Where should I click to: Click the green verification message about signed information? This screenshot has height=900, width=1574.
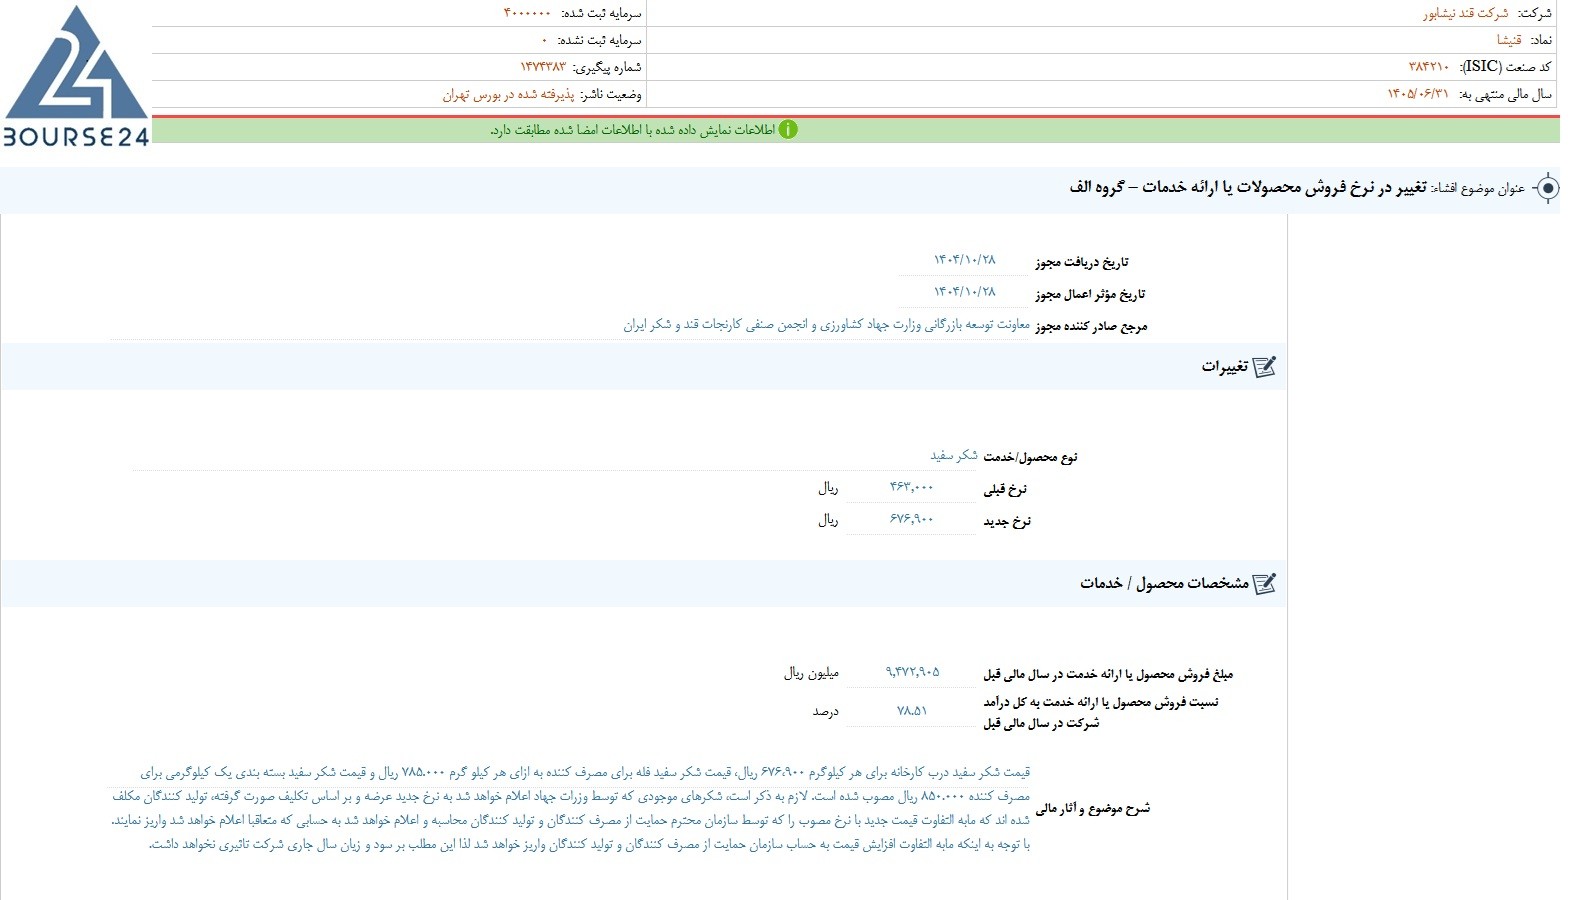pos(632,130)
